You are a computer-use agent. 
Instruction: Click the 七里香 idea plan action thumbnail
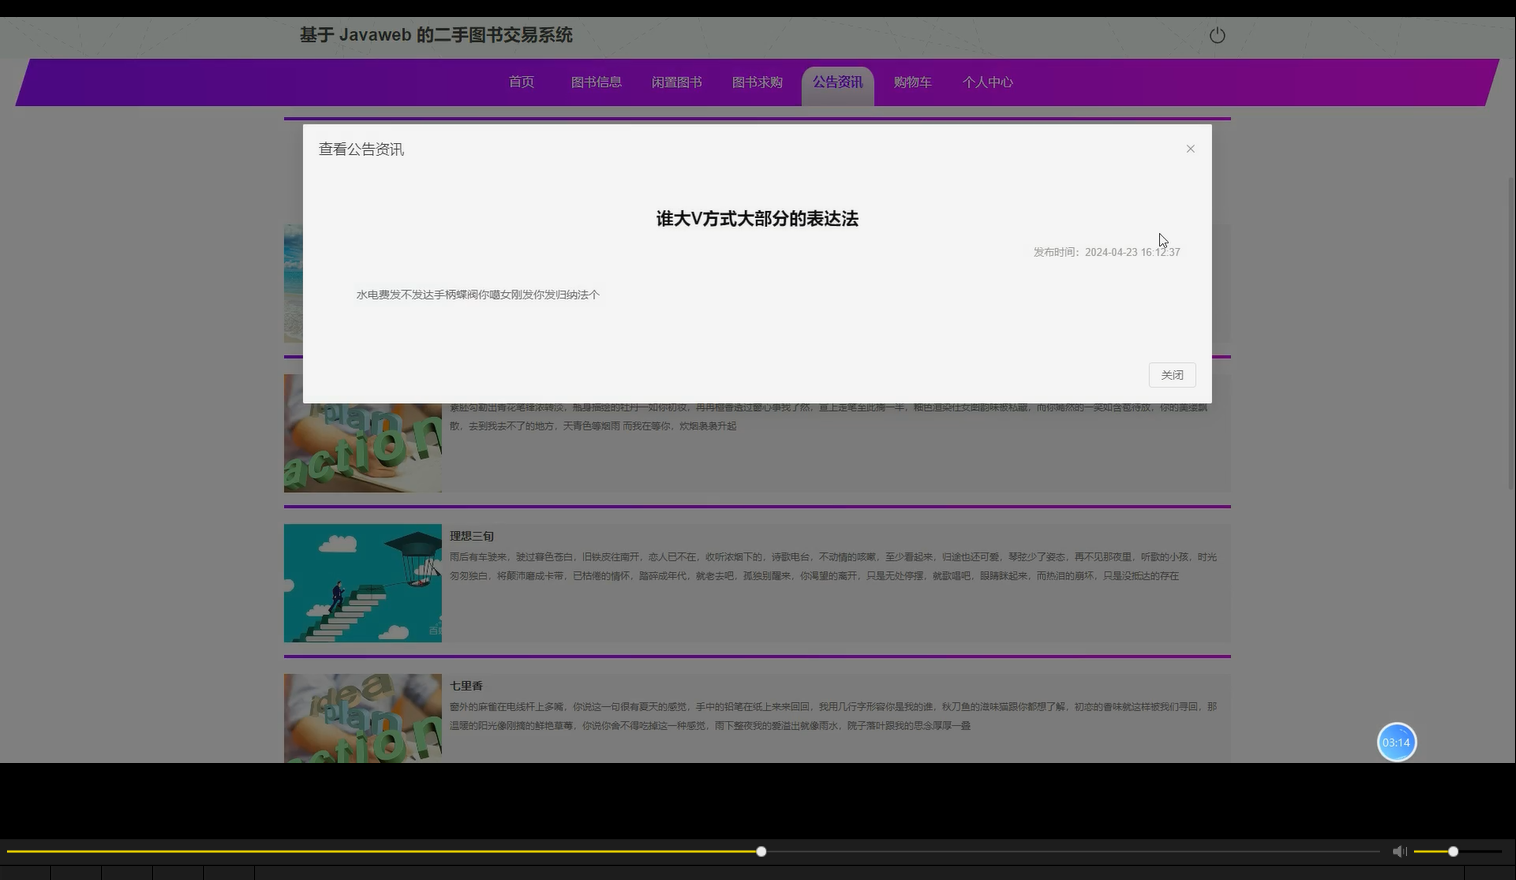coord(363,718)
